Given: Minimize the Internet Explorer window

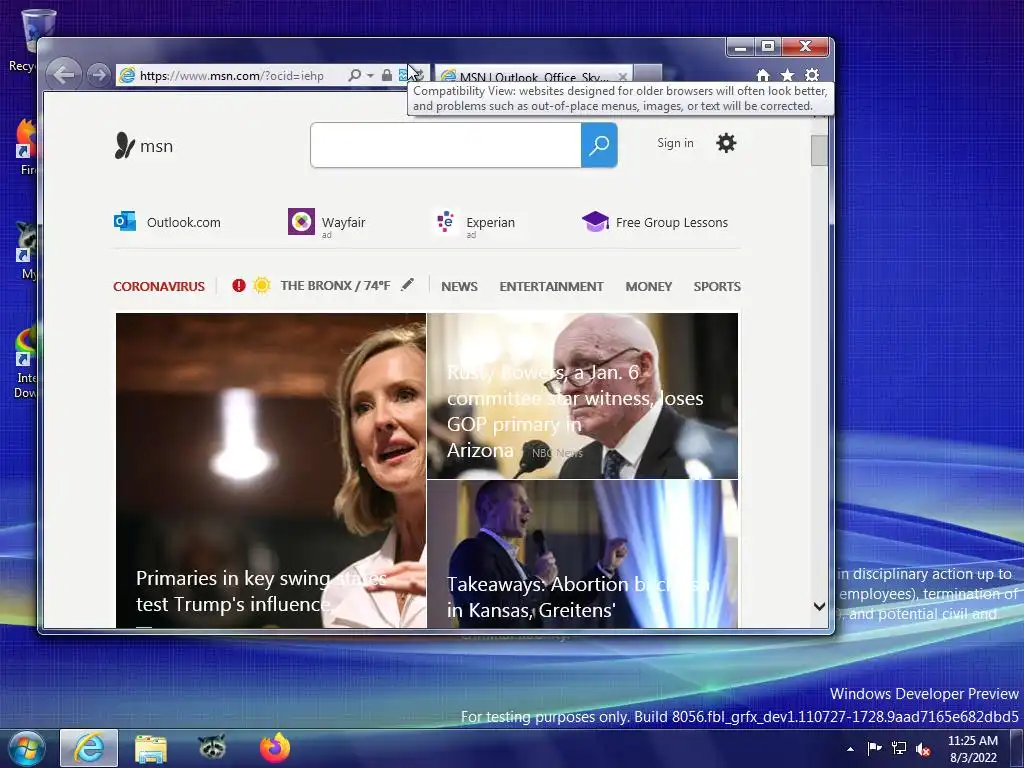Looking at the screenshot, I should coord(741,46).
